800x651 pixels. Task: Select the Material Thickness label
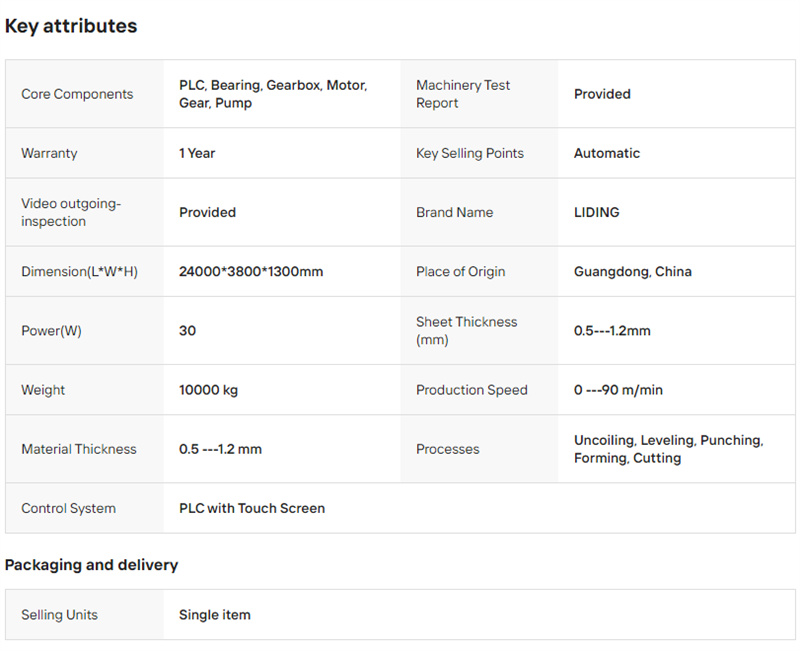coord(79,449)
